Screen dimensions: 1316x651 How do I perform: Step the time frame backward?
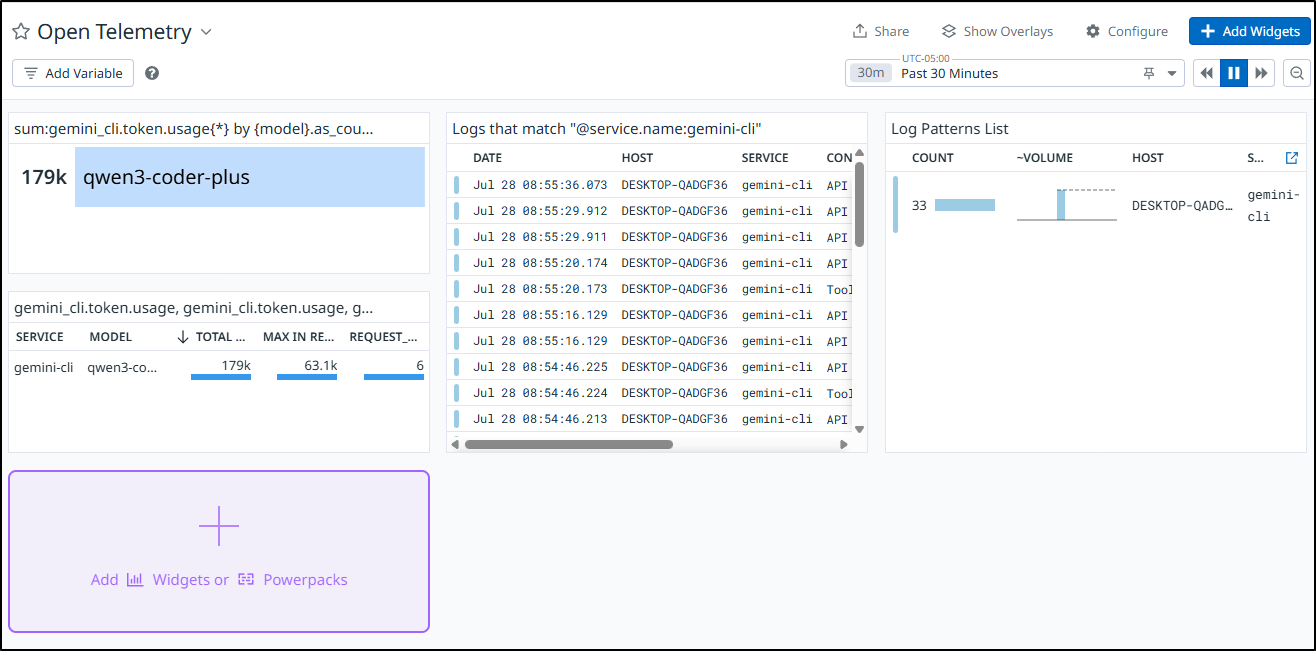[x=1207, y=73]
